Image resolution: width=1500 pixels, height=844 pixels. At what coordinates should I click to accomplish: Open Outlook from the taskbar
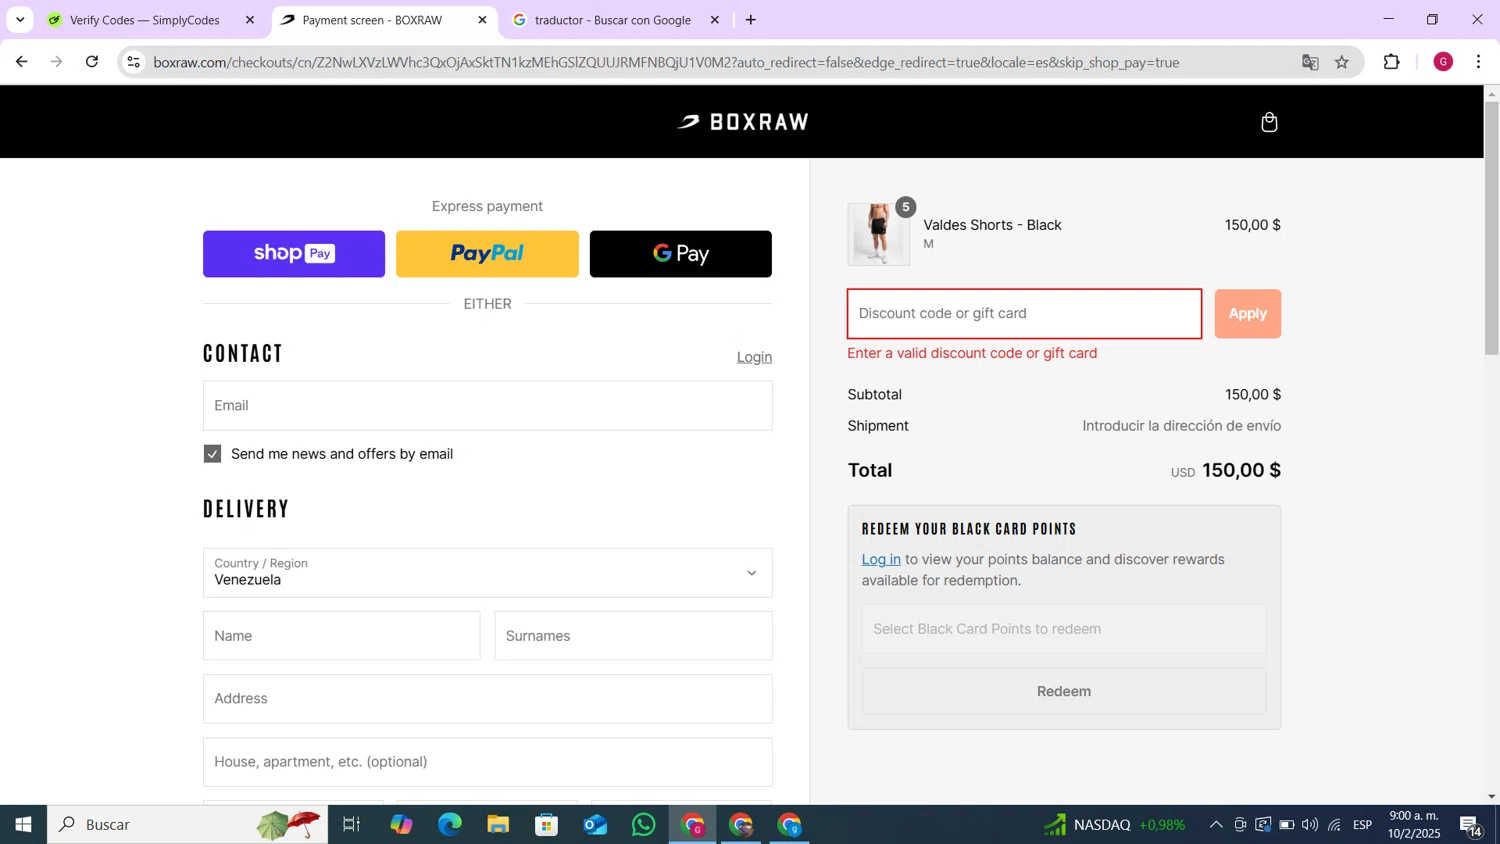coord(596,825)
